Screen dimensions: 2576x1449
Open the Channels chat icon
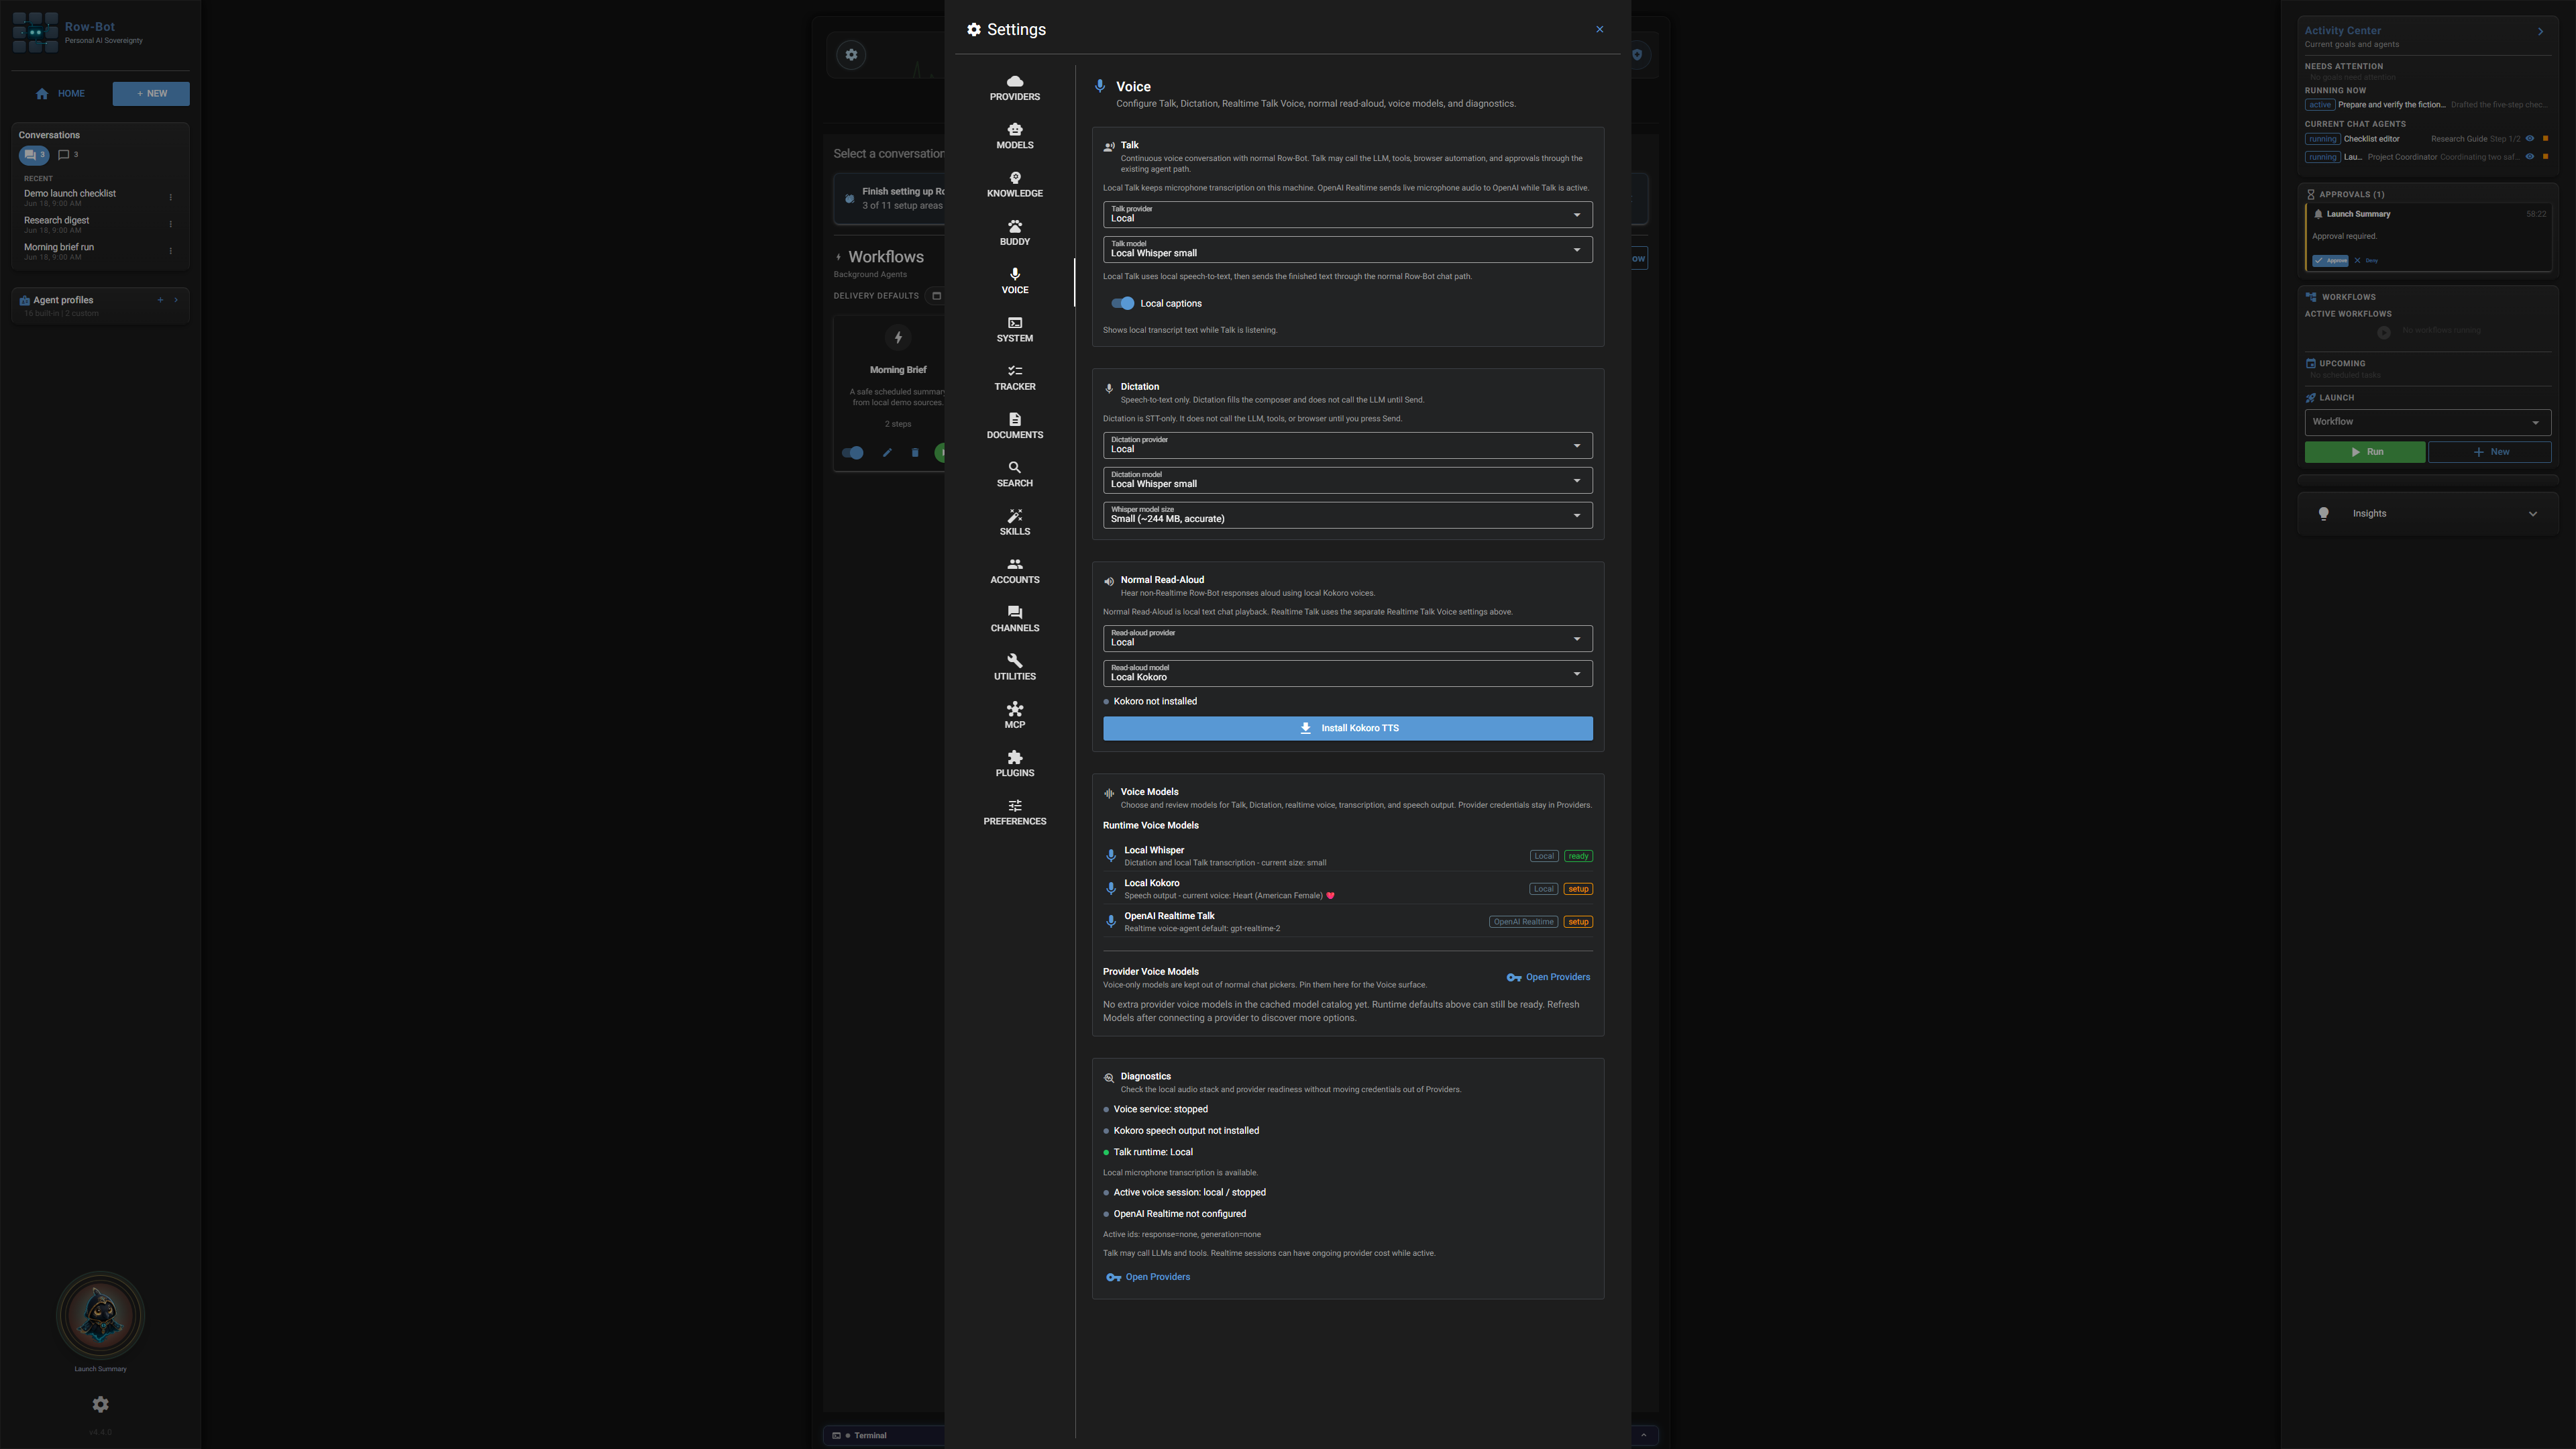[x=1014, y=612]
